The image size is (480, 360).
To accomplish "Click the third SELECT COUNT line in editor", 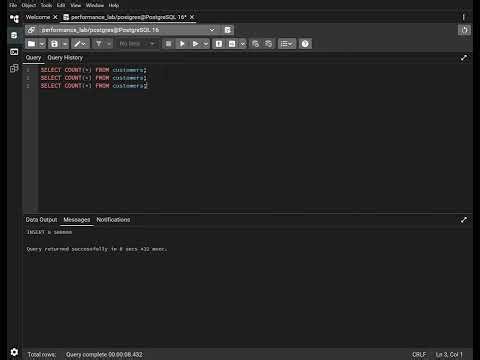I will pyautogui.click(x=93, y=86).
